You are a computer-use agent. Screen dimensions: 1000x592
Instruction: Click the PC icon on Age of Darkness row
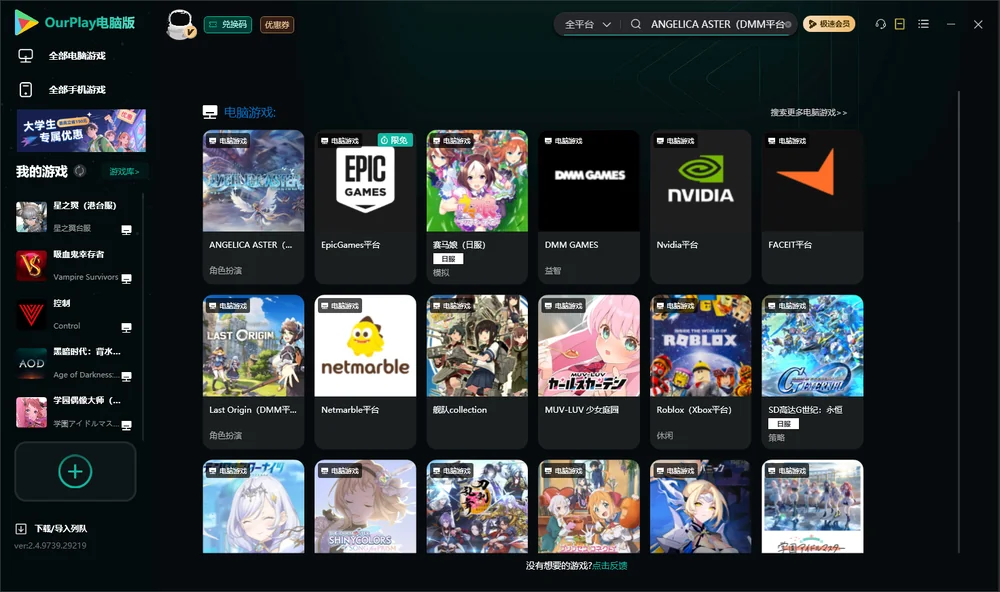[x=126, y=376]
